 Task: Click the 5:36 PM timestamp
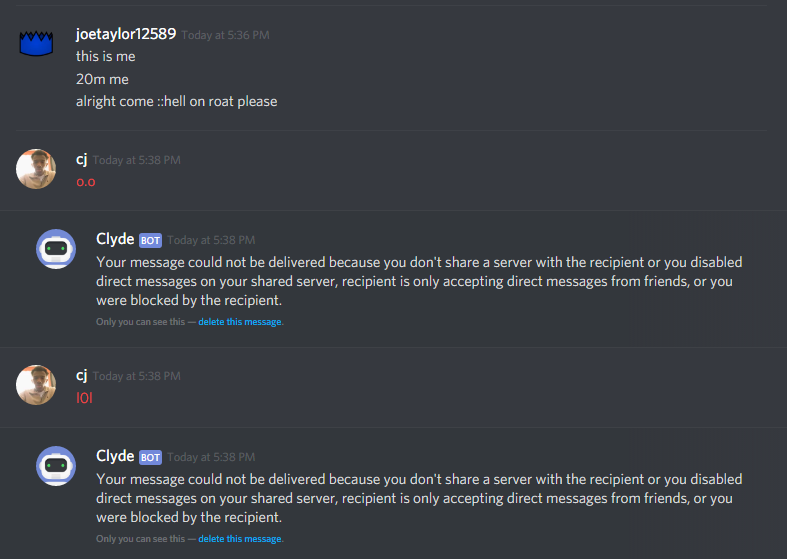point(225,35)
